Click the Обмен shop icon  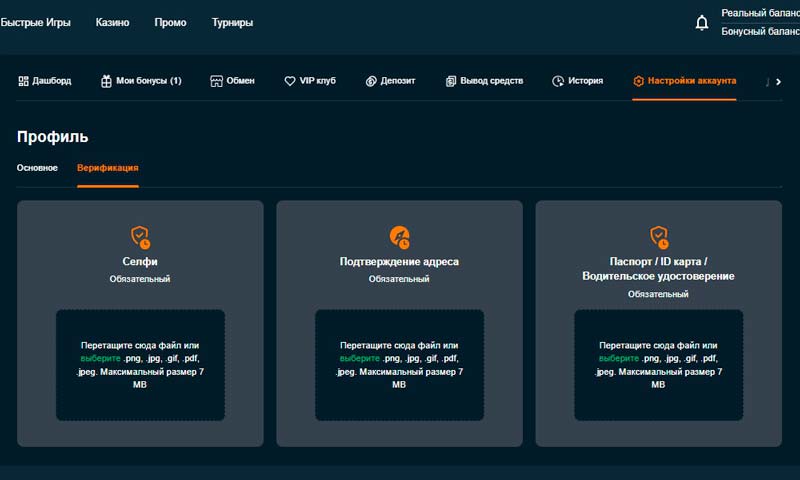click(216, 81)
